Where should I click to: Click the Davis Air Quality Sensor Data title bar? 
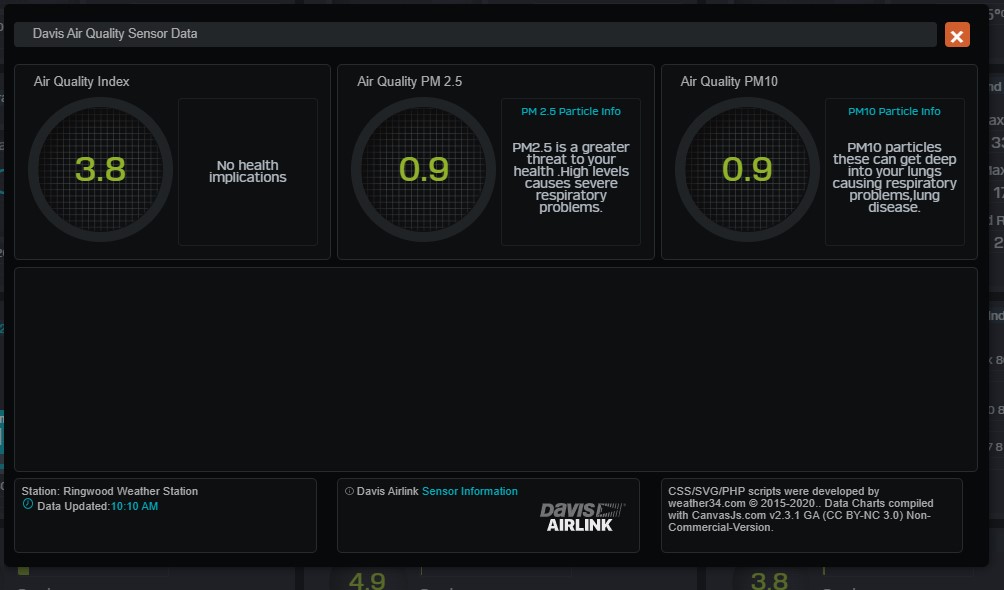(475, 34)
